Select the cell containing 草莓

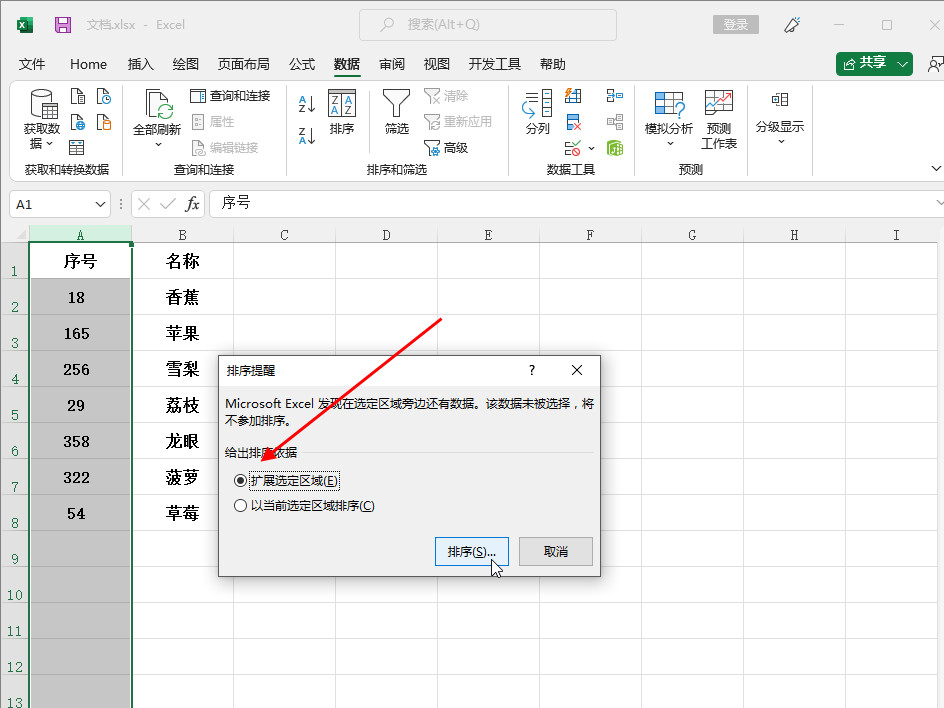click(x=182, y=513)
